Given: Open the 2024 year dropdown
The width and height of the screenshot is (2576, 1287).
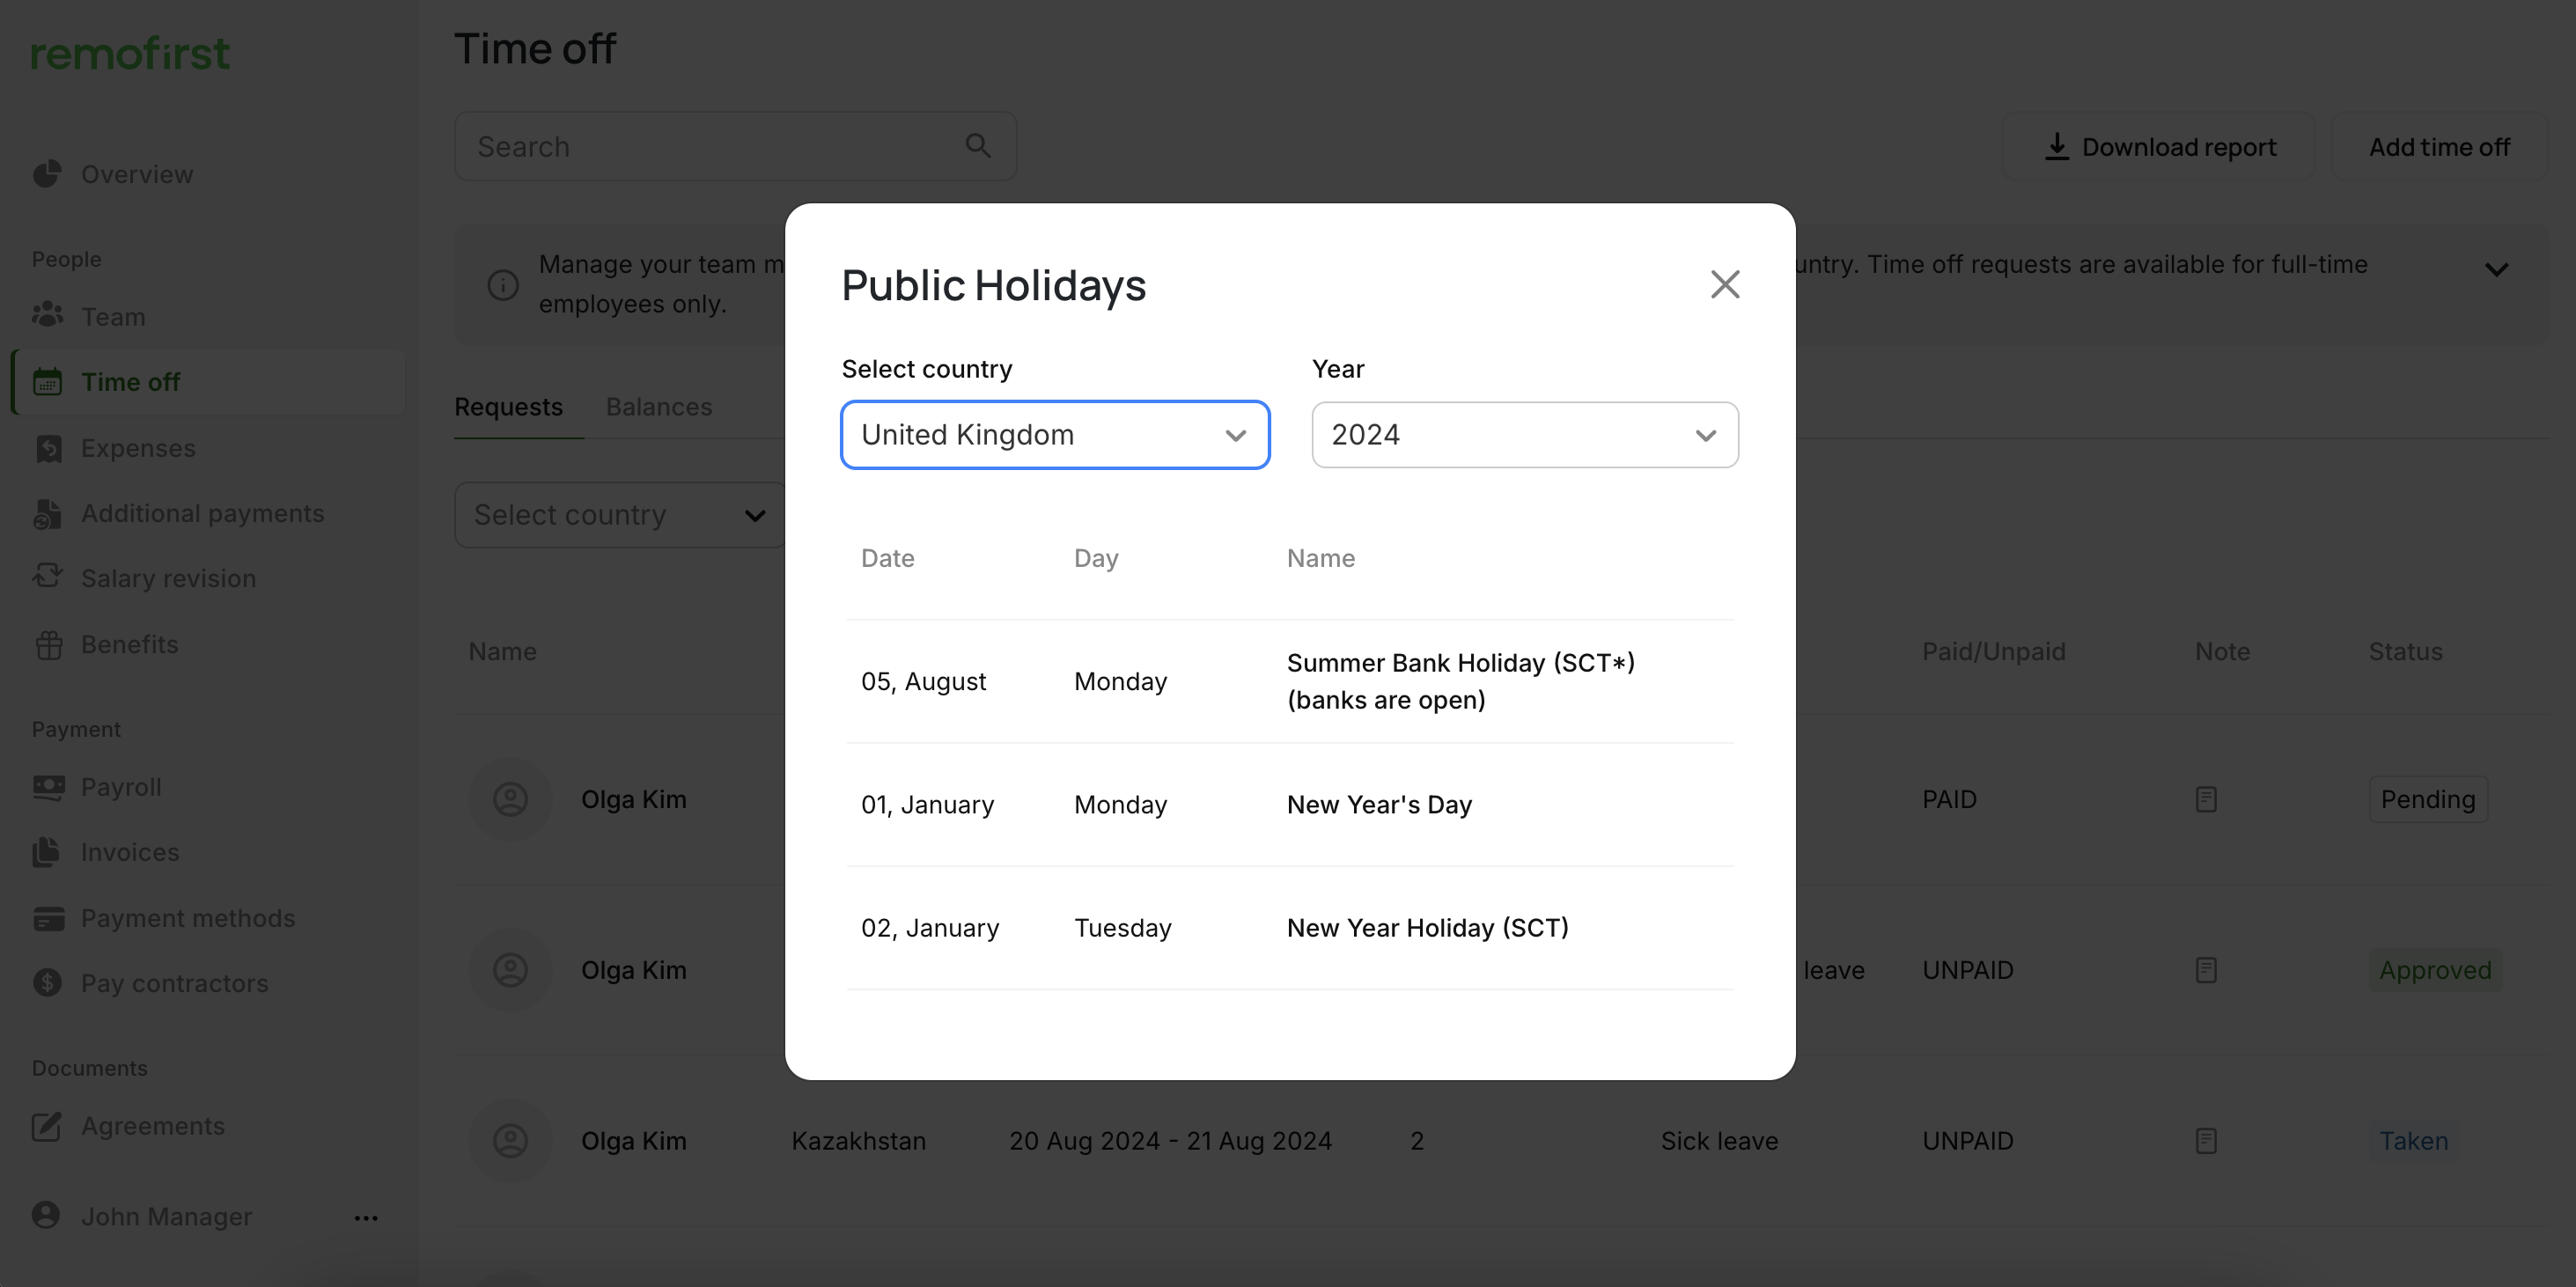Looking at the screenshot, I should pos(1524,435).
